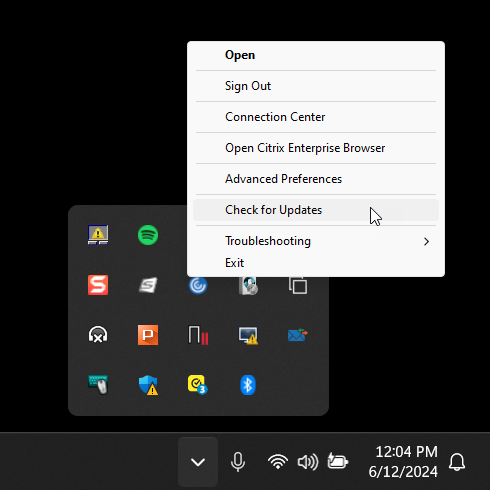Open Windows Security shield with warning icon
Screen dimensions: 490x490
click(x=148, y=385)
